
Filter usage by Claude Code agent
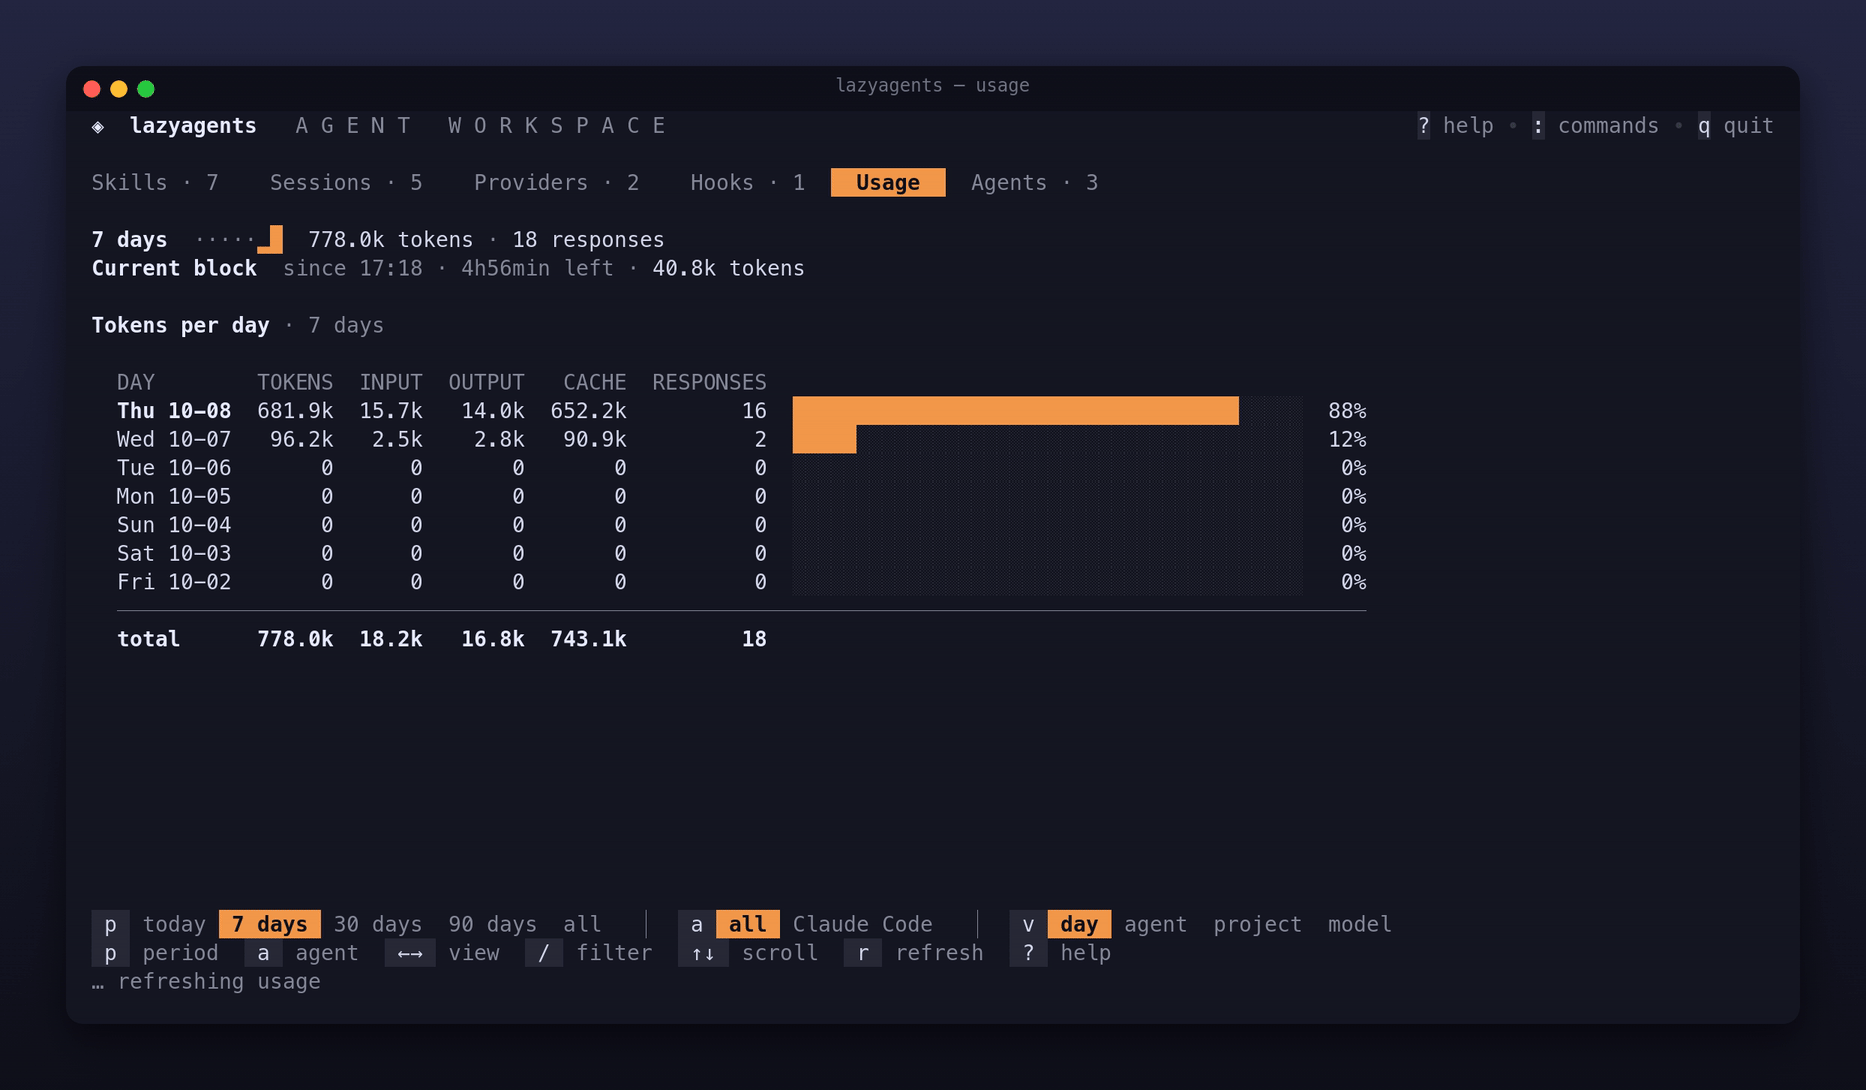click(x=863, y=924)
